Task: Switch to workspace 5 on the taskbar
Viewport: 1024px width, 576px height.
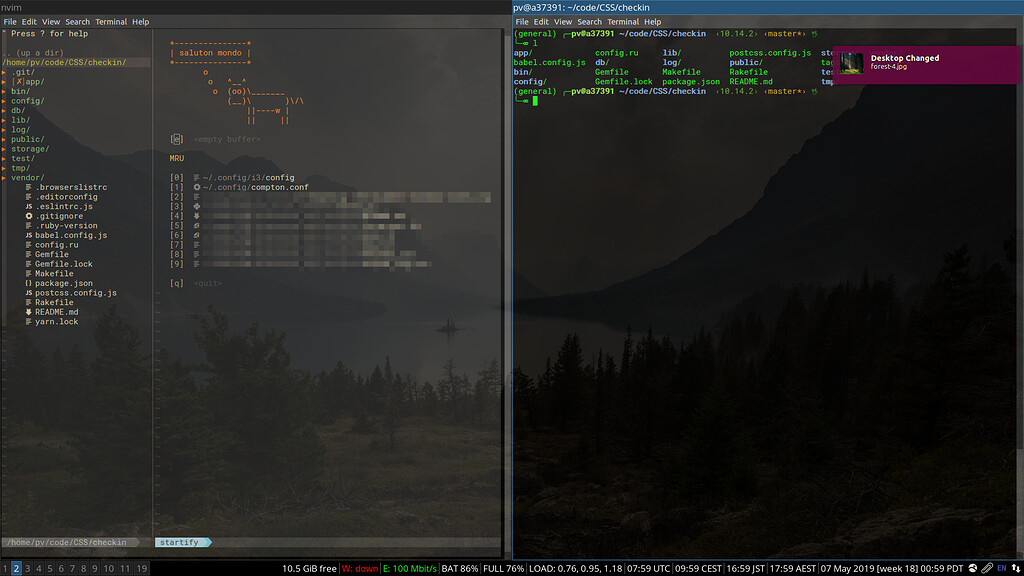Action: click(50, 568)
